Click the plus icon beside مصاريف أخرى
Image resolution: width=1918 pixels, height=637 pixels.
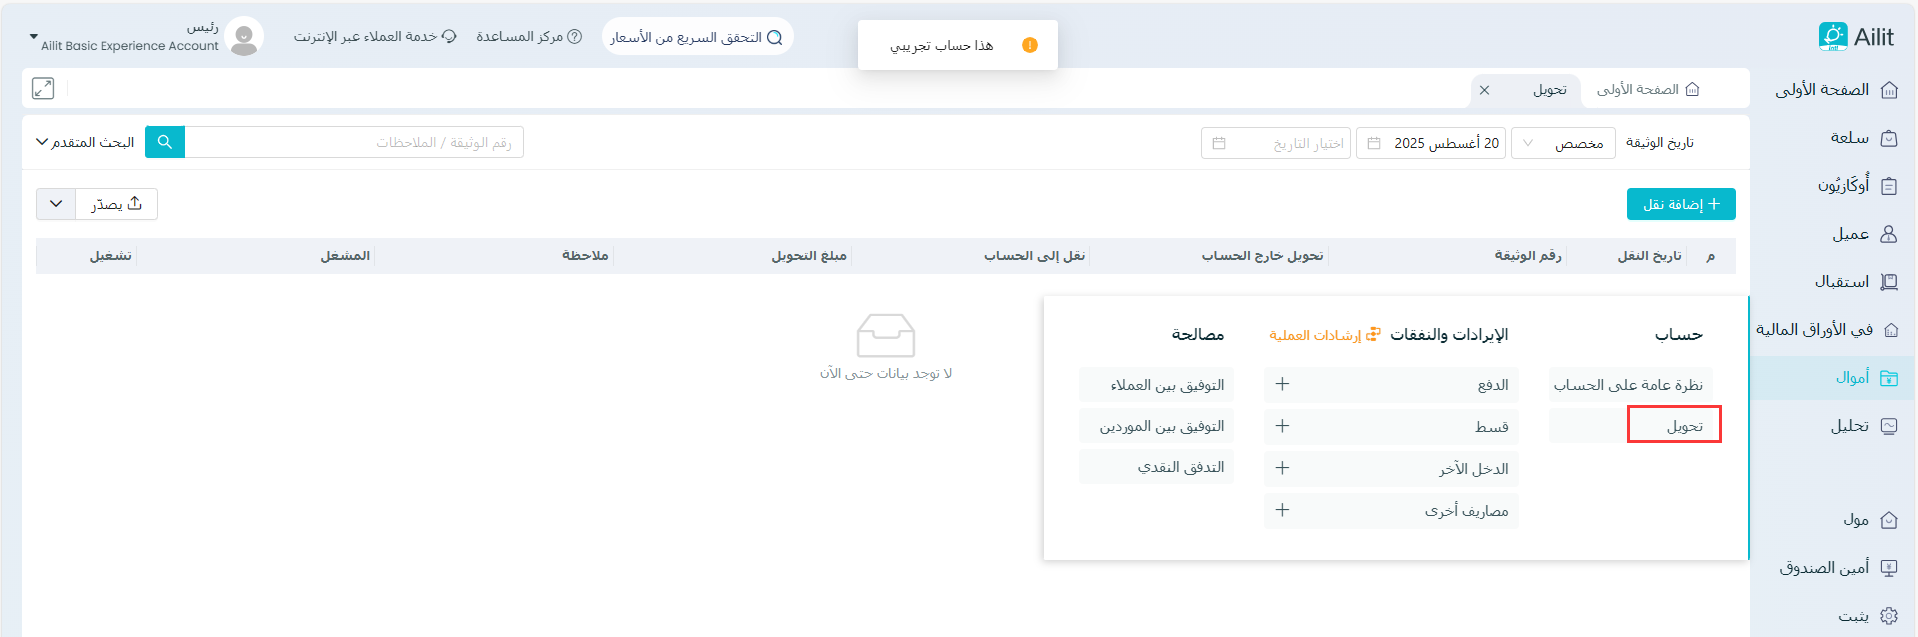[1282, 510]
